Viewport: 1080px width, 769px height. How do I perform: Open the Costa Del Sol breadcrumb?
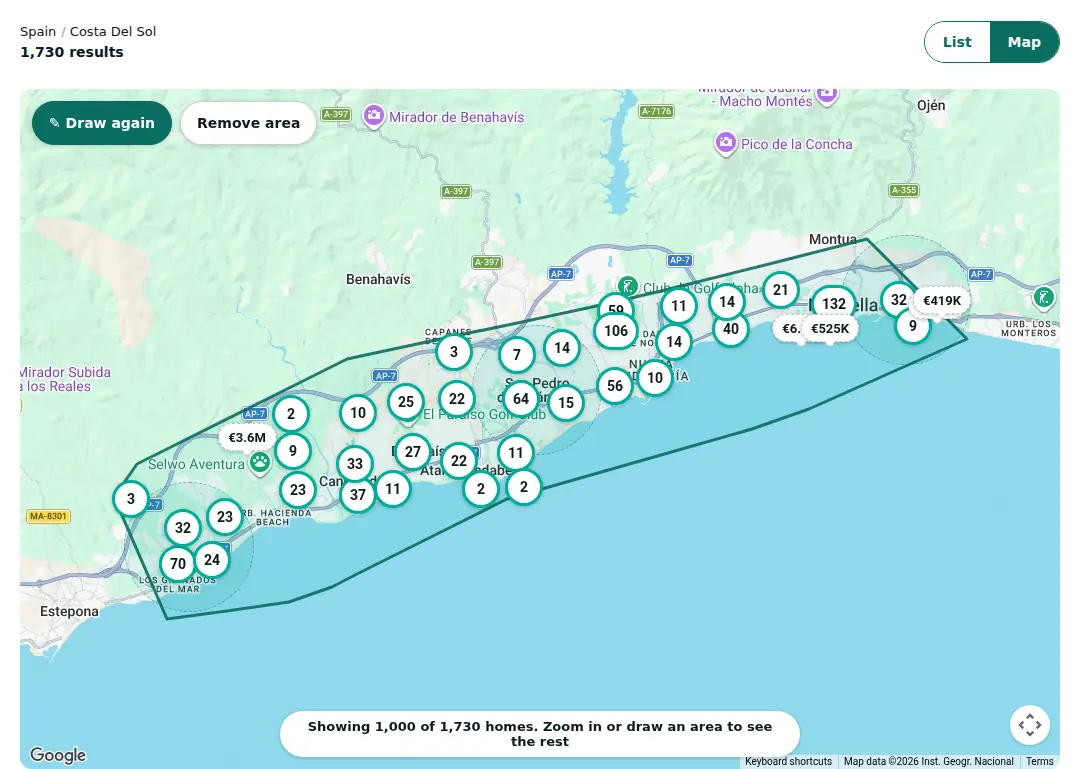click(113, 32)
